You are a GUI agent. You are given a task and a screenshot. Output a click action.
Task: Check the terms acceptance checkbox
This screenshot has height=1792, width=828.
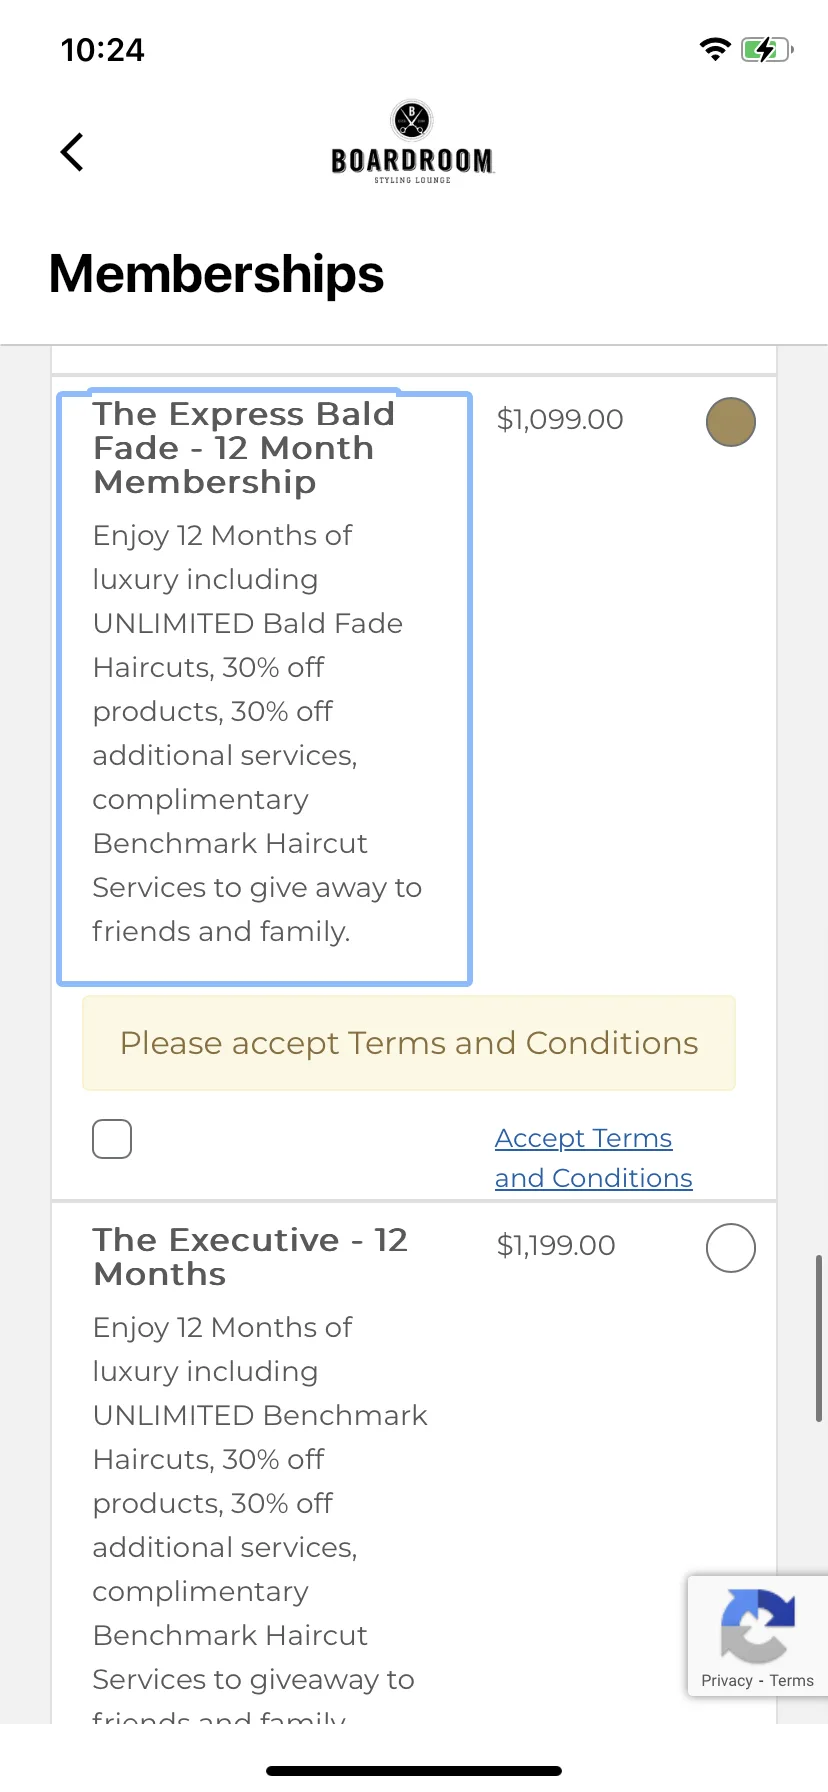pos(112,1139)
